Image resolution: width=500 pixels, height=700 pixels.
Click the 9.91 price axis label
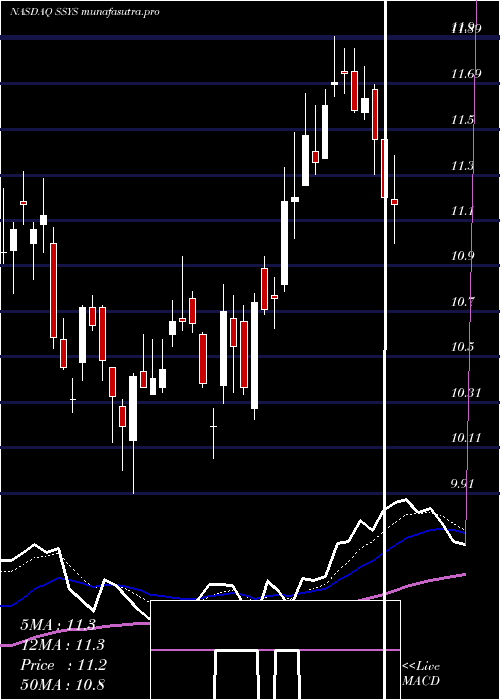pyautogui.click(x=463, y=484)
